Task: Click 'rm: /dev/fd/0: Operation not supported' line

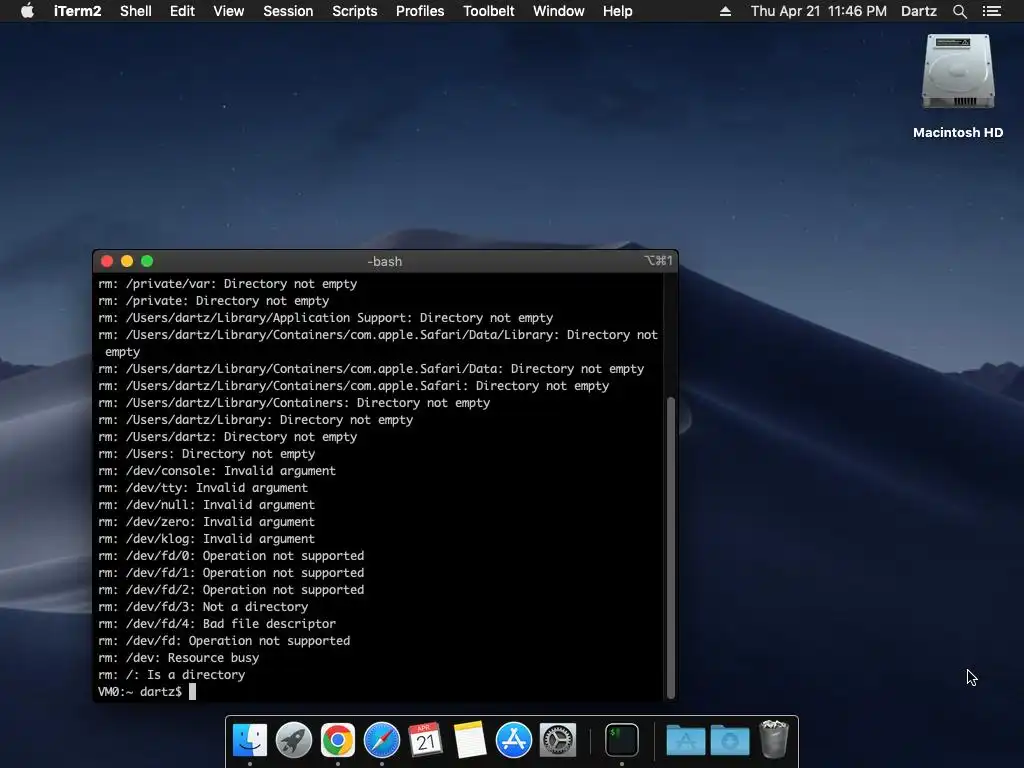Action: 231,556
